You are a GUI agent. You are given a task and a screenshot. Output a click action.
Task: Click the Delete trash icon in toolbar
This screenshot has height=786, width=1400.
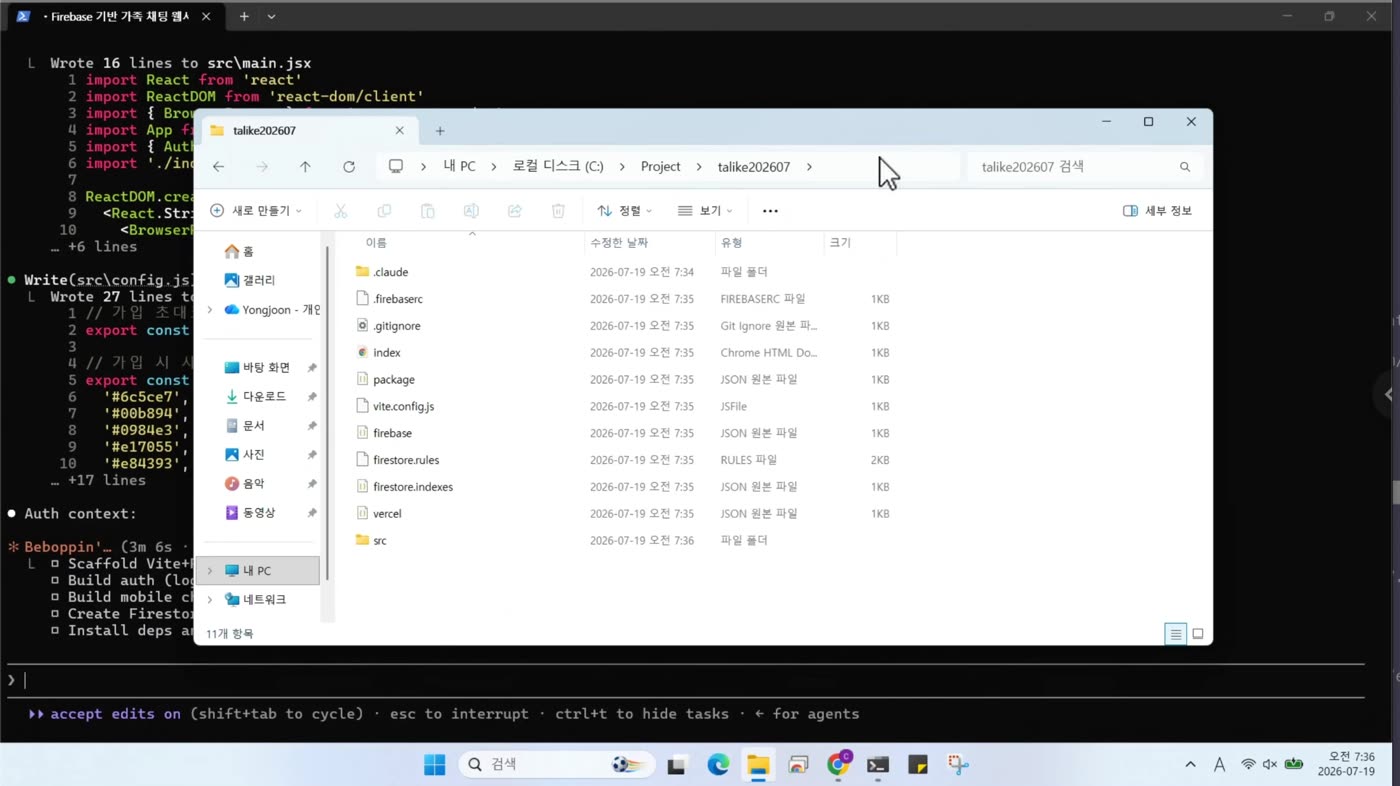[x=558, y=211]
